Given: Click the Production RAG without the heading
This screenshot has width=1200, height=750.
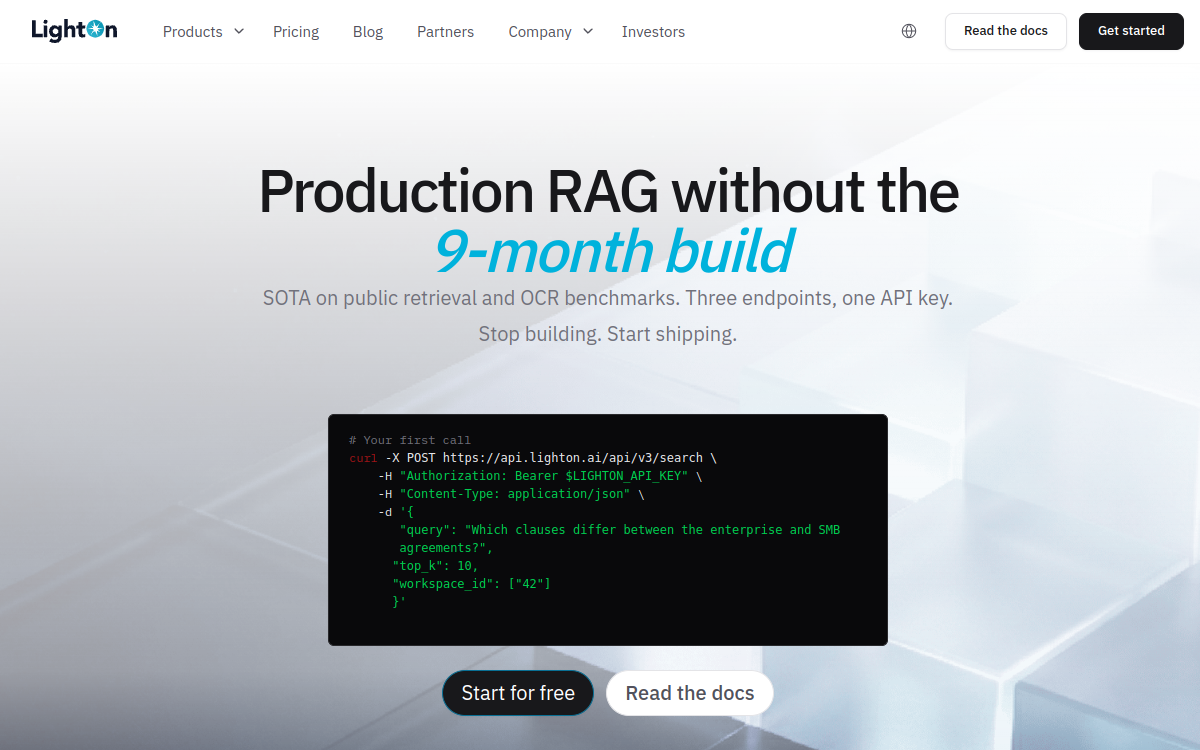Looking at the screenshot, I should (608, 191).
